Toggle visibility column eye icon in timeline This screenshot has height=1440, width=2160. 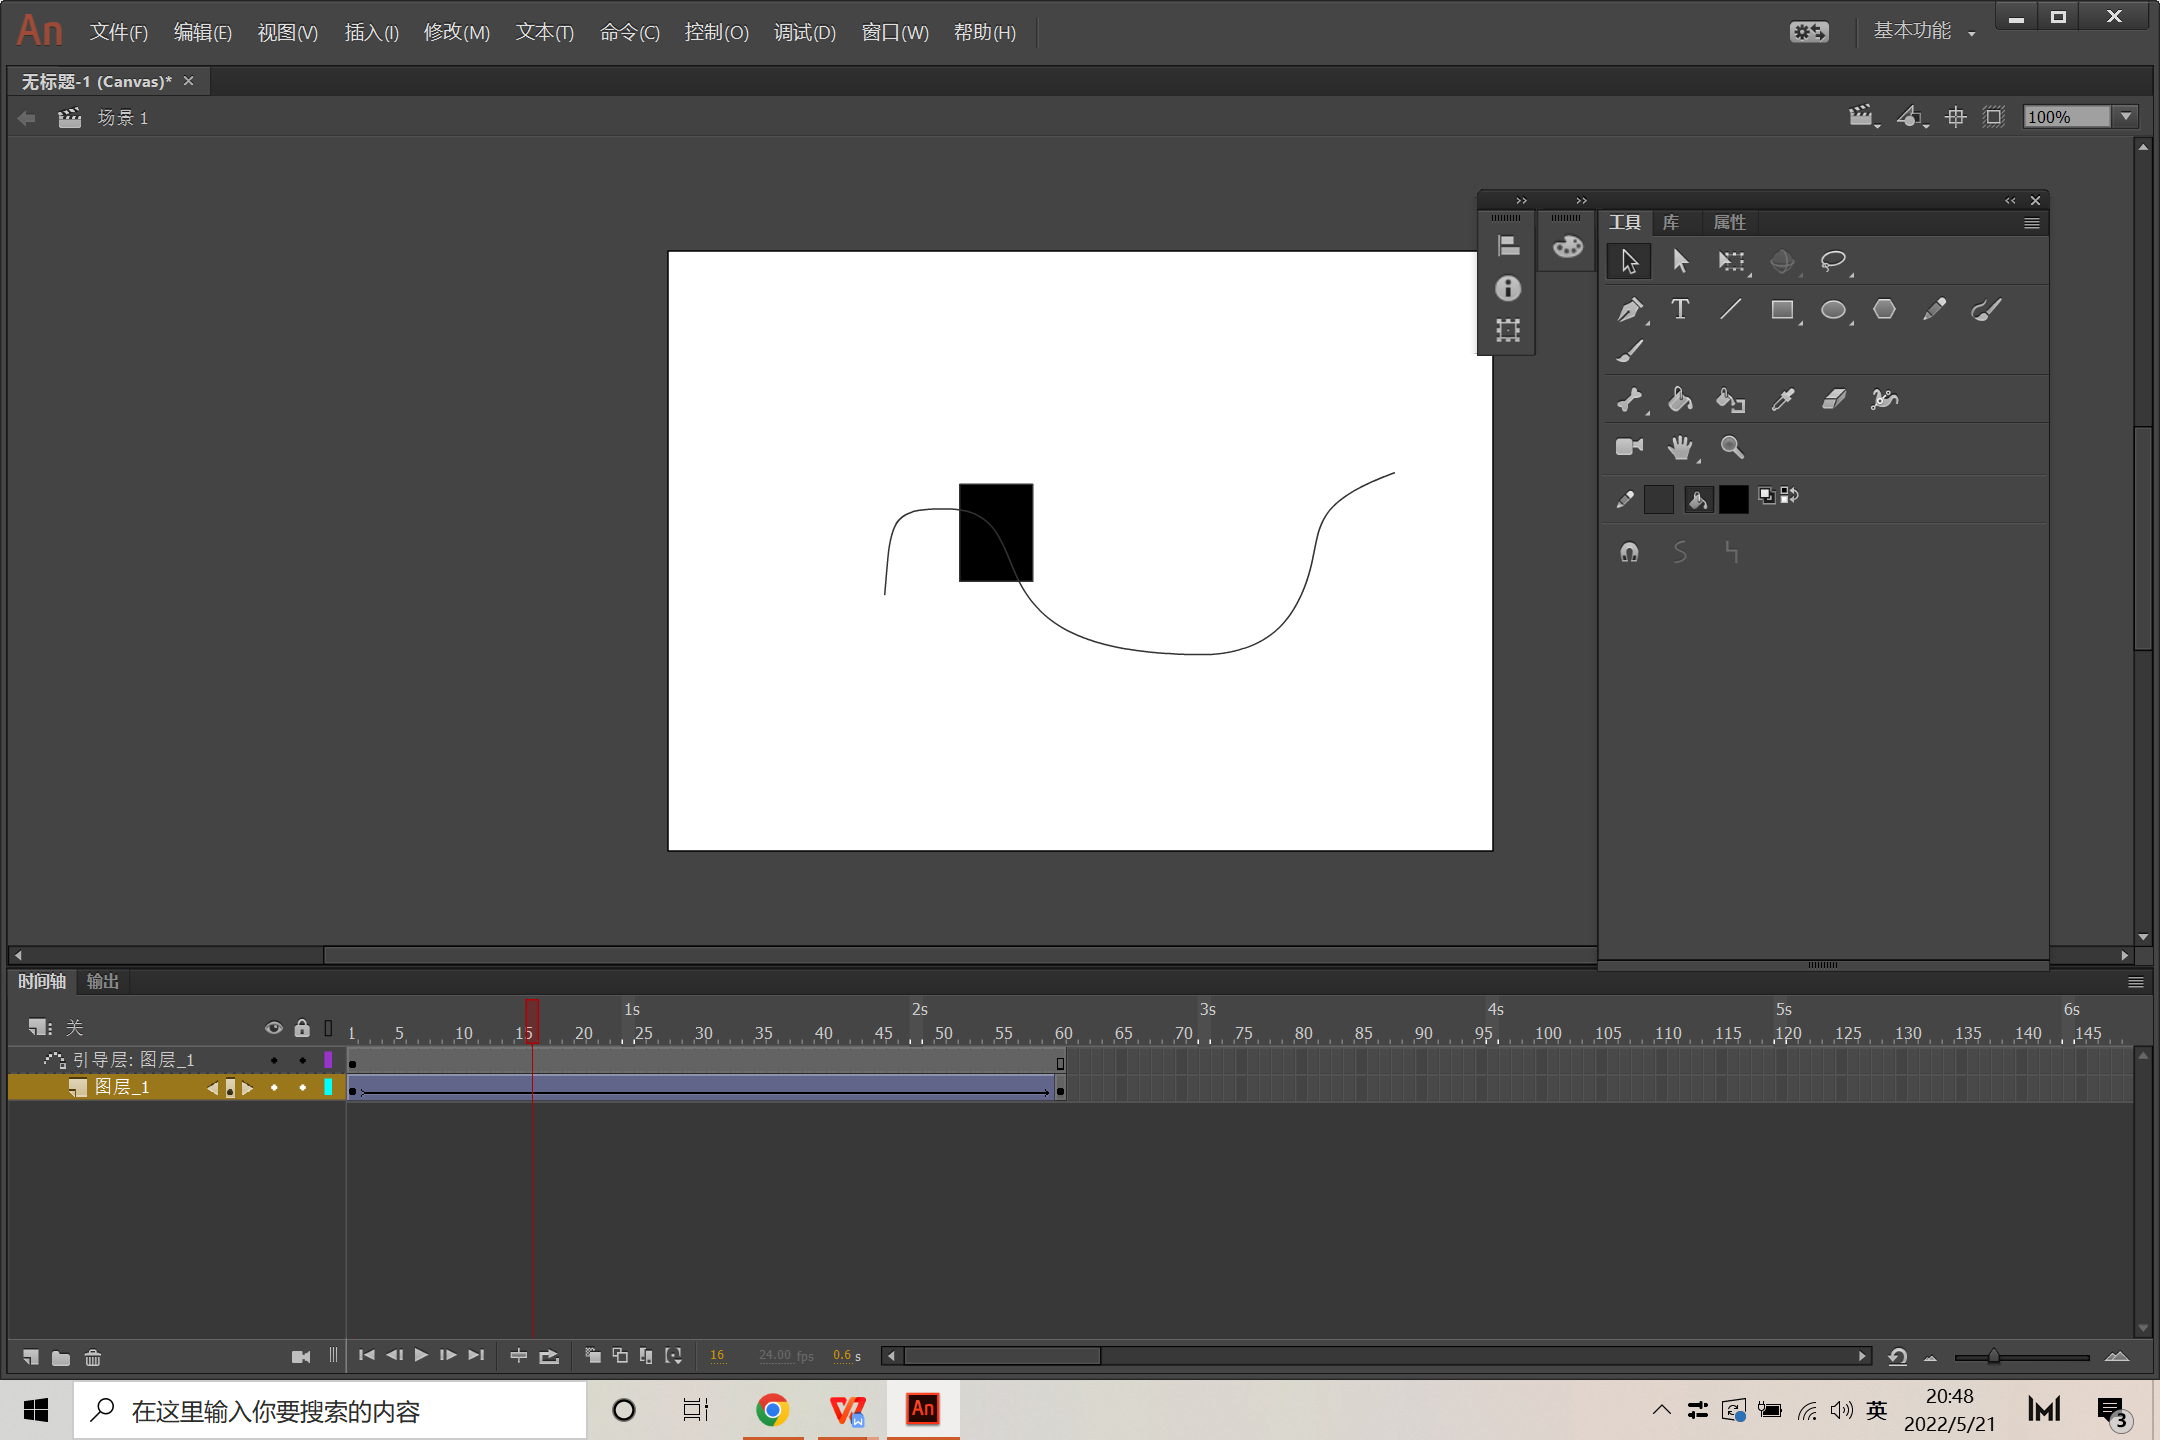[x=273, y=1028]
